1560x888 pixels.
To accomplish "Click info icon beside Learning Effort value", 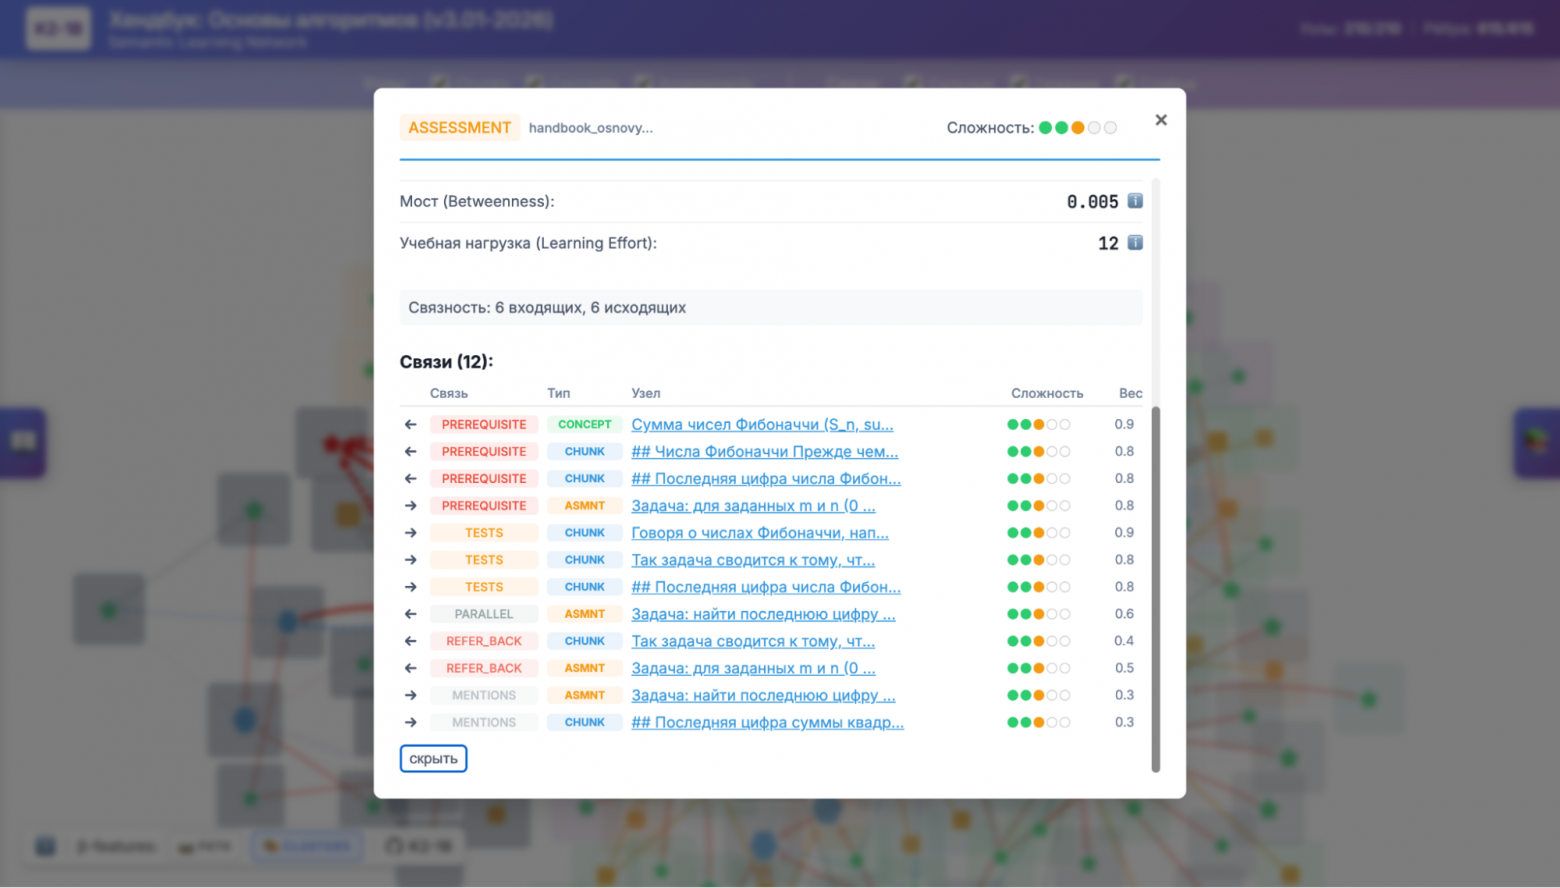I will (1135, 243).
